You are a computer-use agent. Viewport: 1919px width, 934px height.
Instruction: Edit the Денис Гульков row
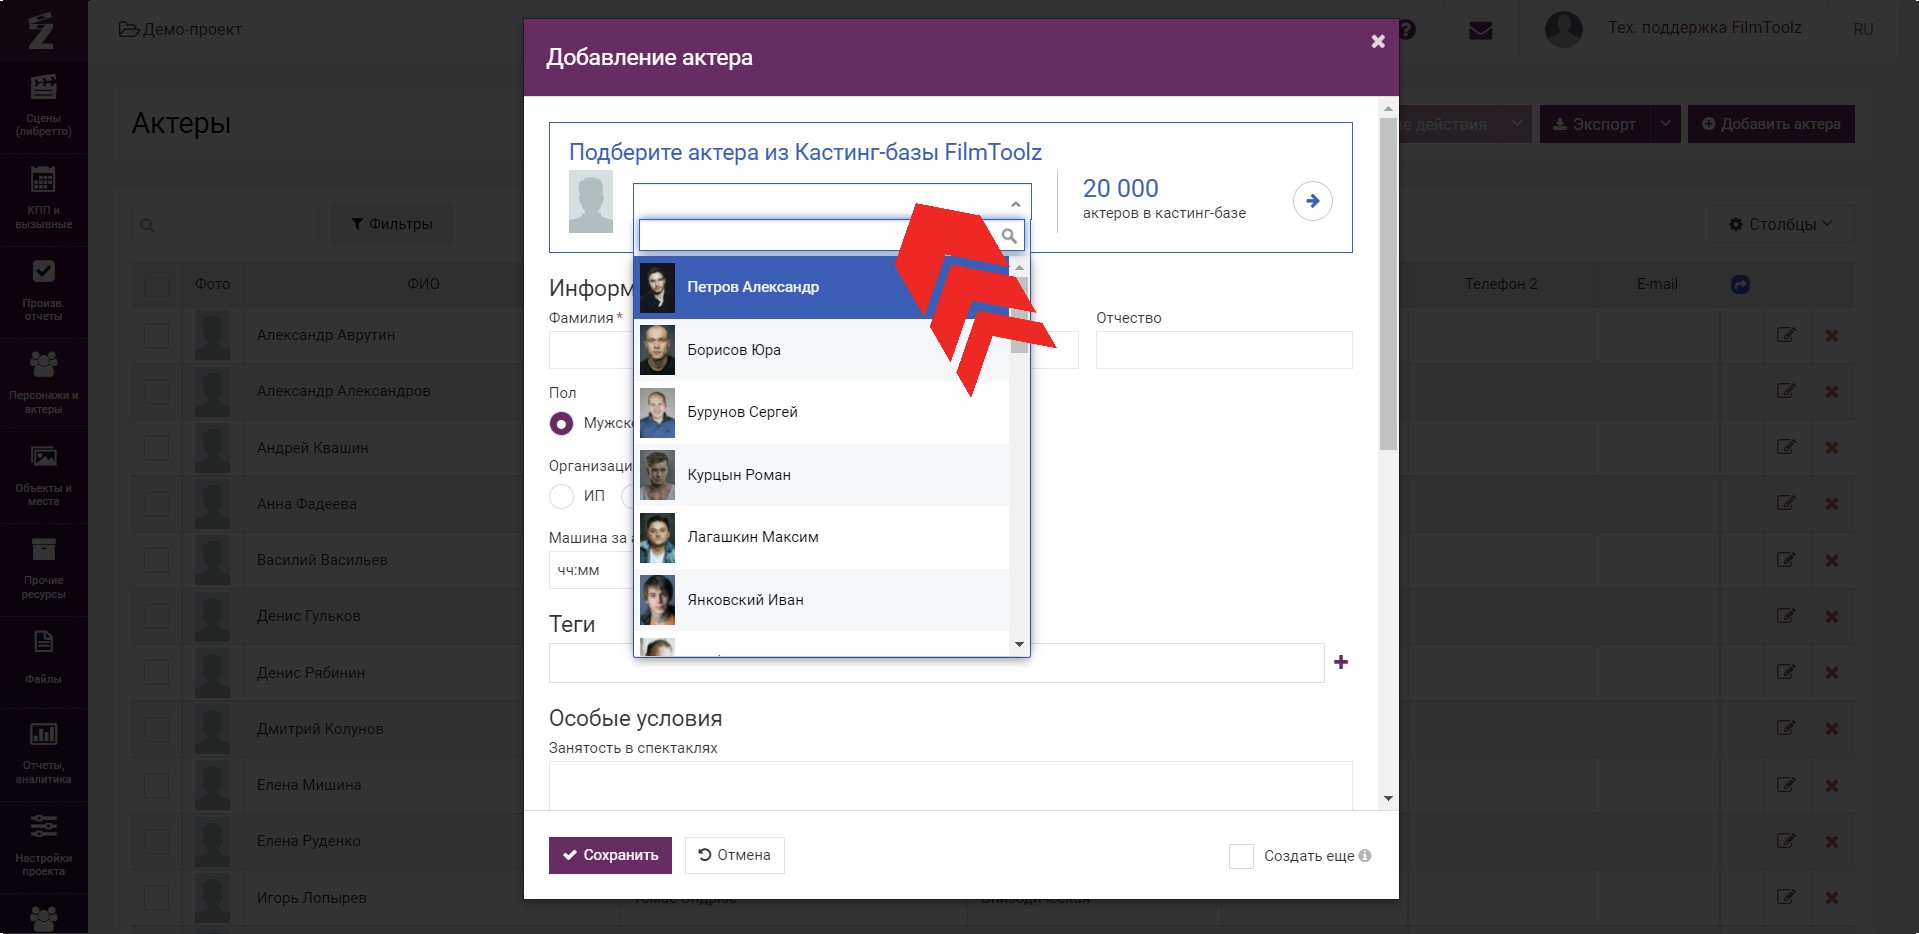[1785, 616]
